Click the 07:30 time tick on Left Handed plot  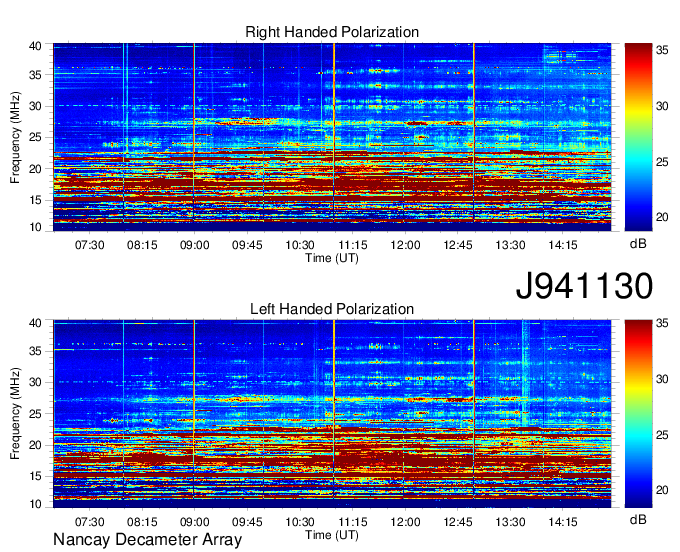pos(89,522)
